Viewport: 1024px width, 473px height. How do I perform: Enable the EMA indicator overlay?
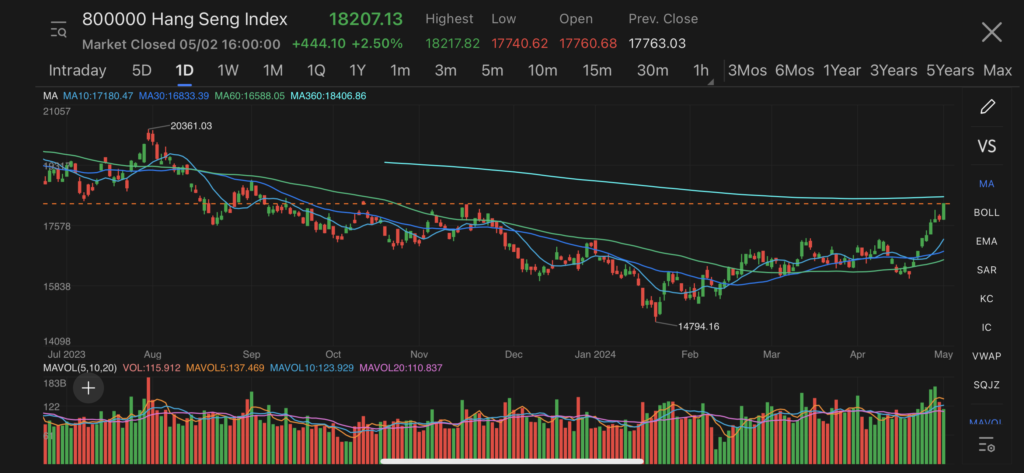click(x=986, y=241)
